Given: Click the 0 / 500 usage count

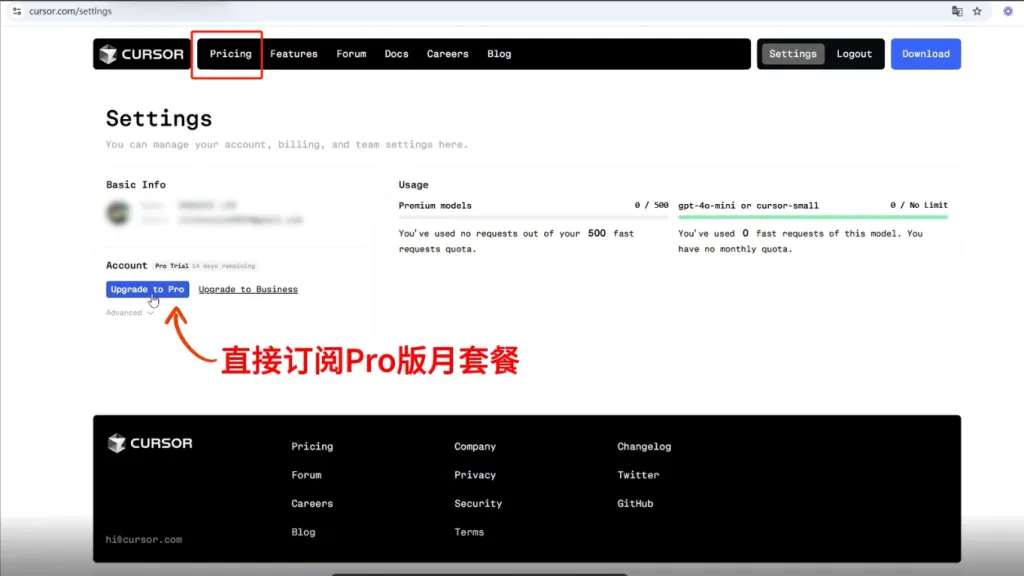Looking at the screenshot, I should pyautogui.click(x=652, y=205).
